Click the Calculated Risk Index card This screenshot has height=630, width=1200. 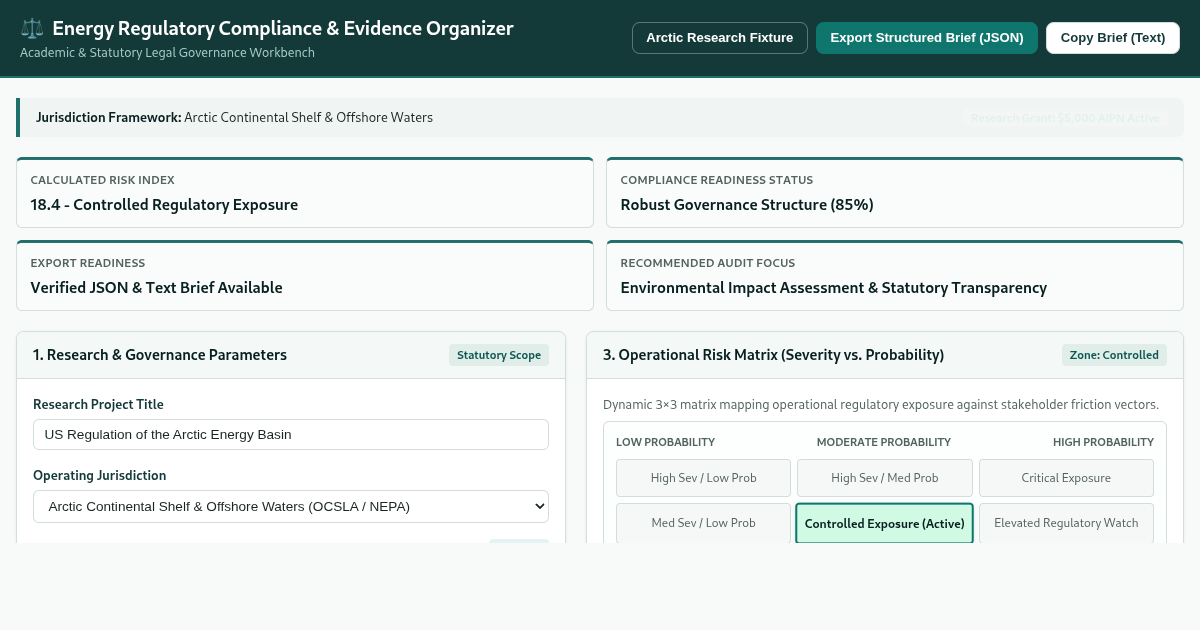[305, 192]
